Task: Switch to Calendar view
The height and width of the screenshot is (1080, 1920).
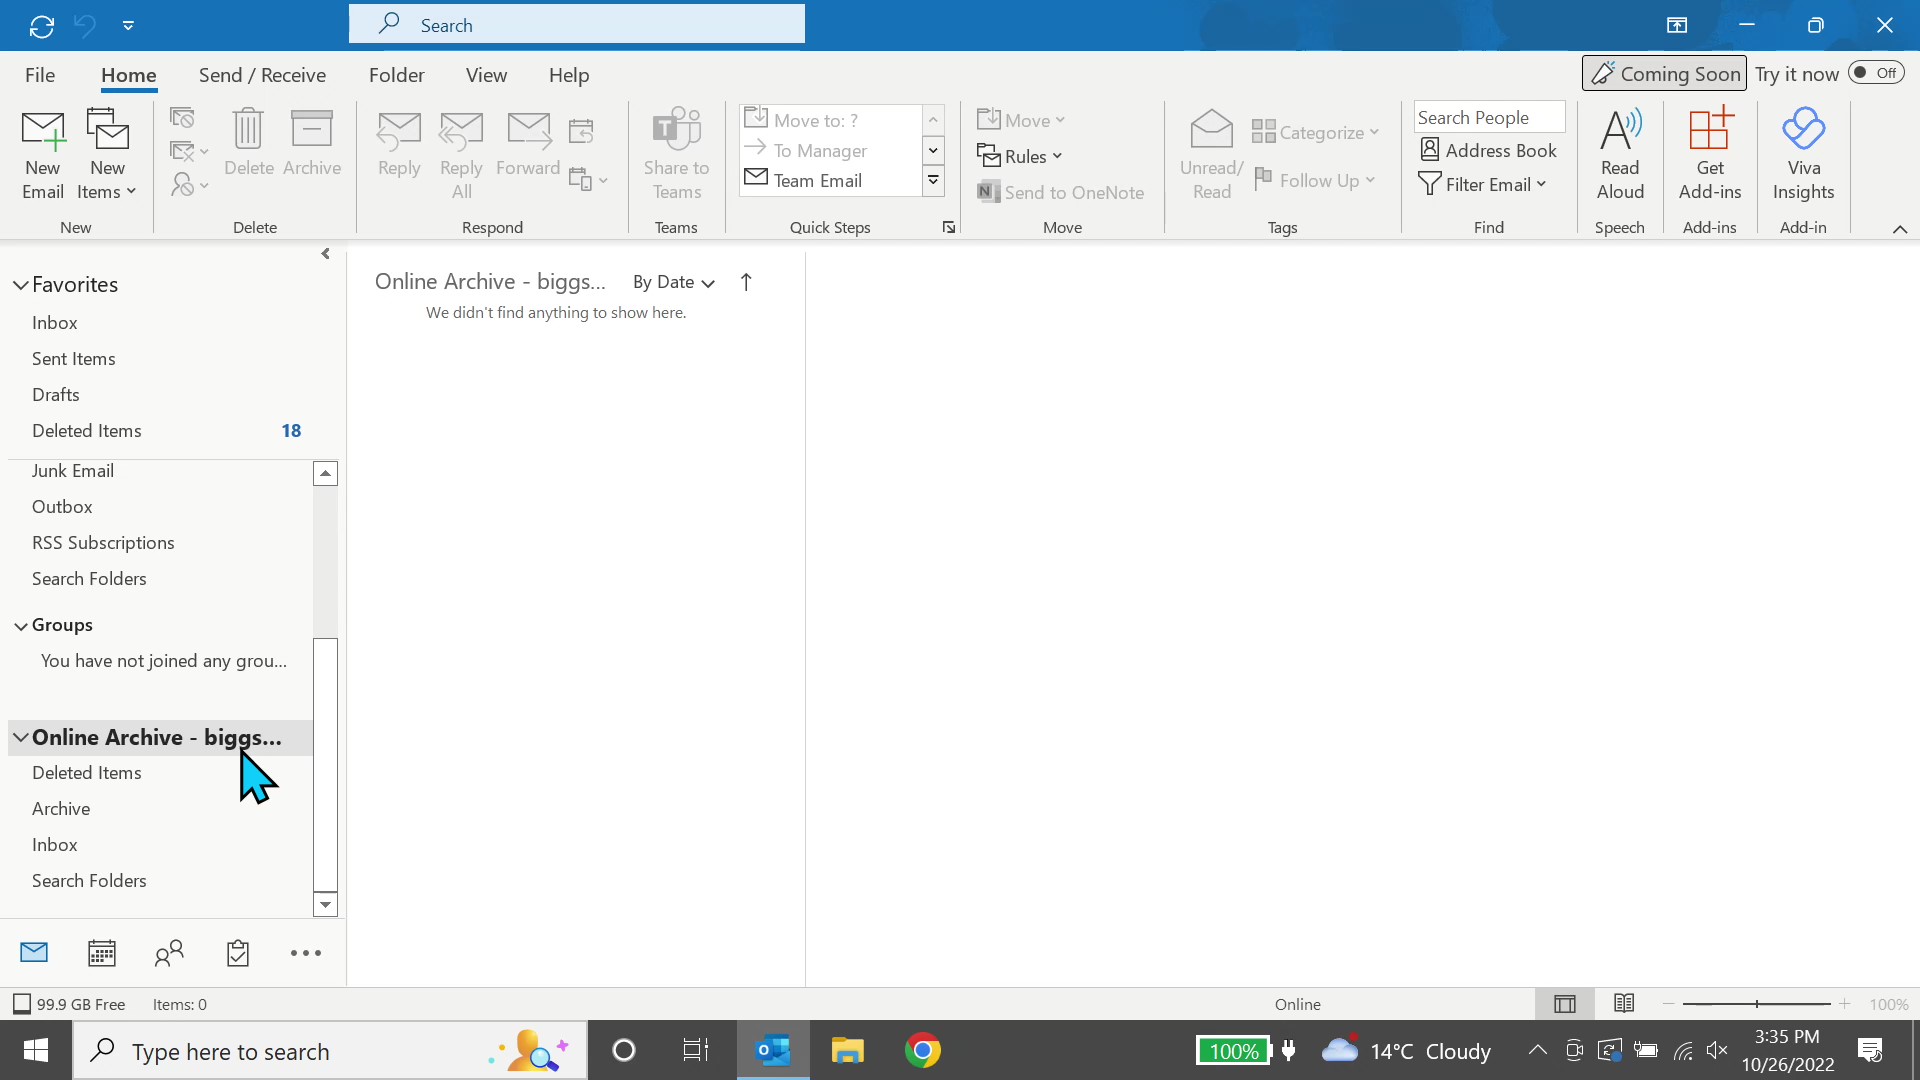Action: click(x=101, y=952)
